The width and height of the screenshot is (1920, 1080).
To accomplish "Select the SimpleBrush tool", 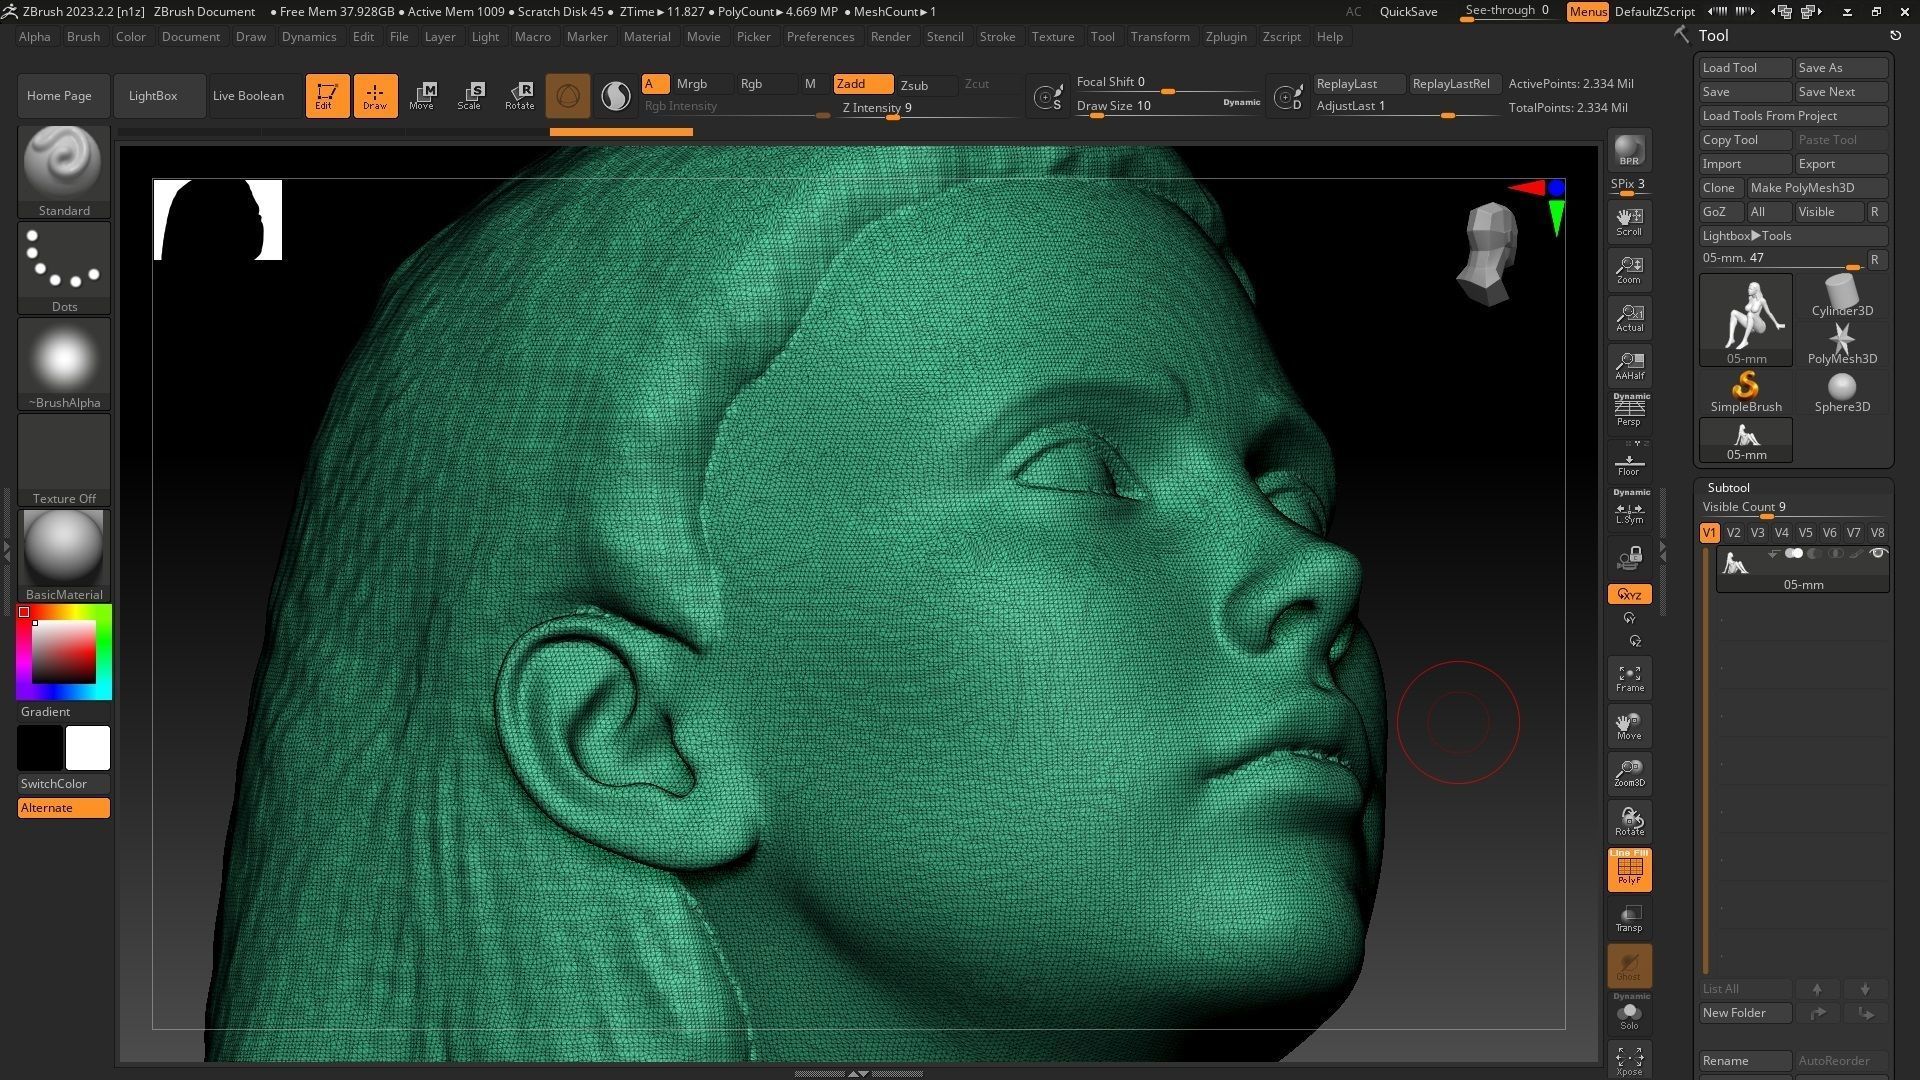I will (x=1746, y=393).
